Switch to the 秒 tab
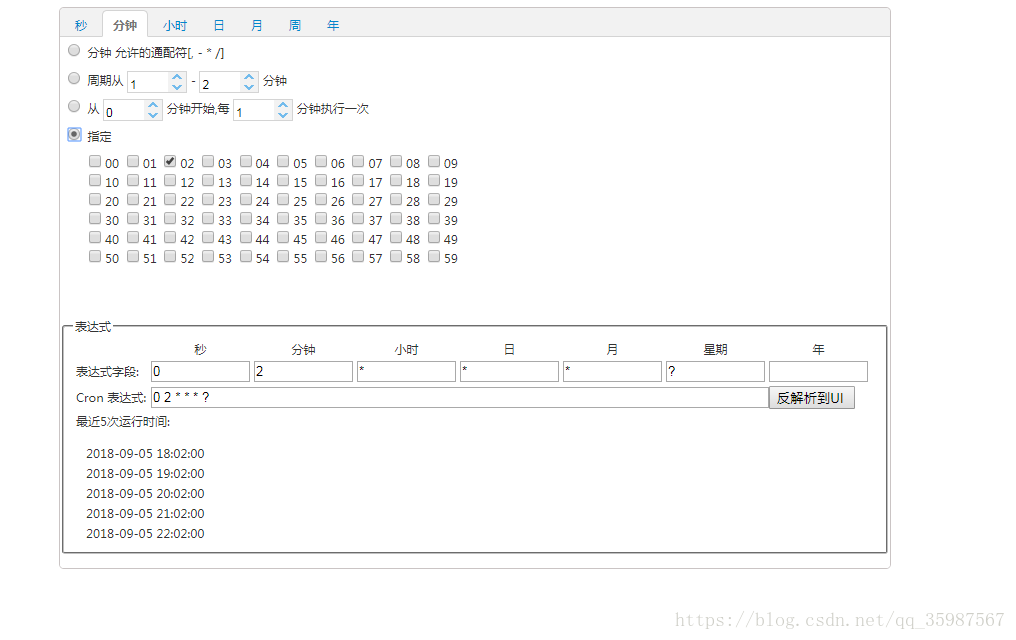The width and height of the screenshot is (1016, 640). tap(81, 25)
